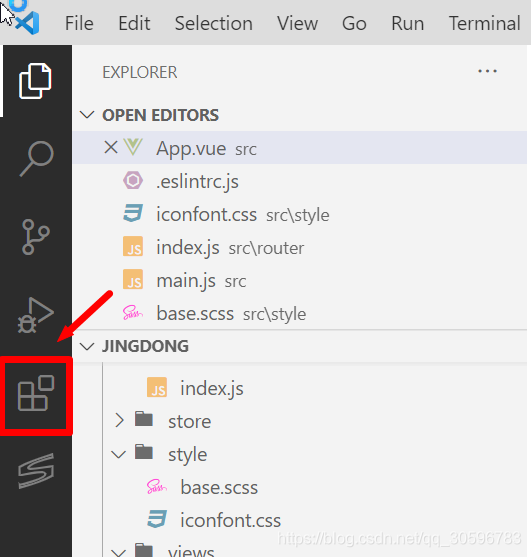The height and width of the screenshot is (557, 531).
Task: Select the style folder name
Action: [x=188, y=455]
